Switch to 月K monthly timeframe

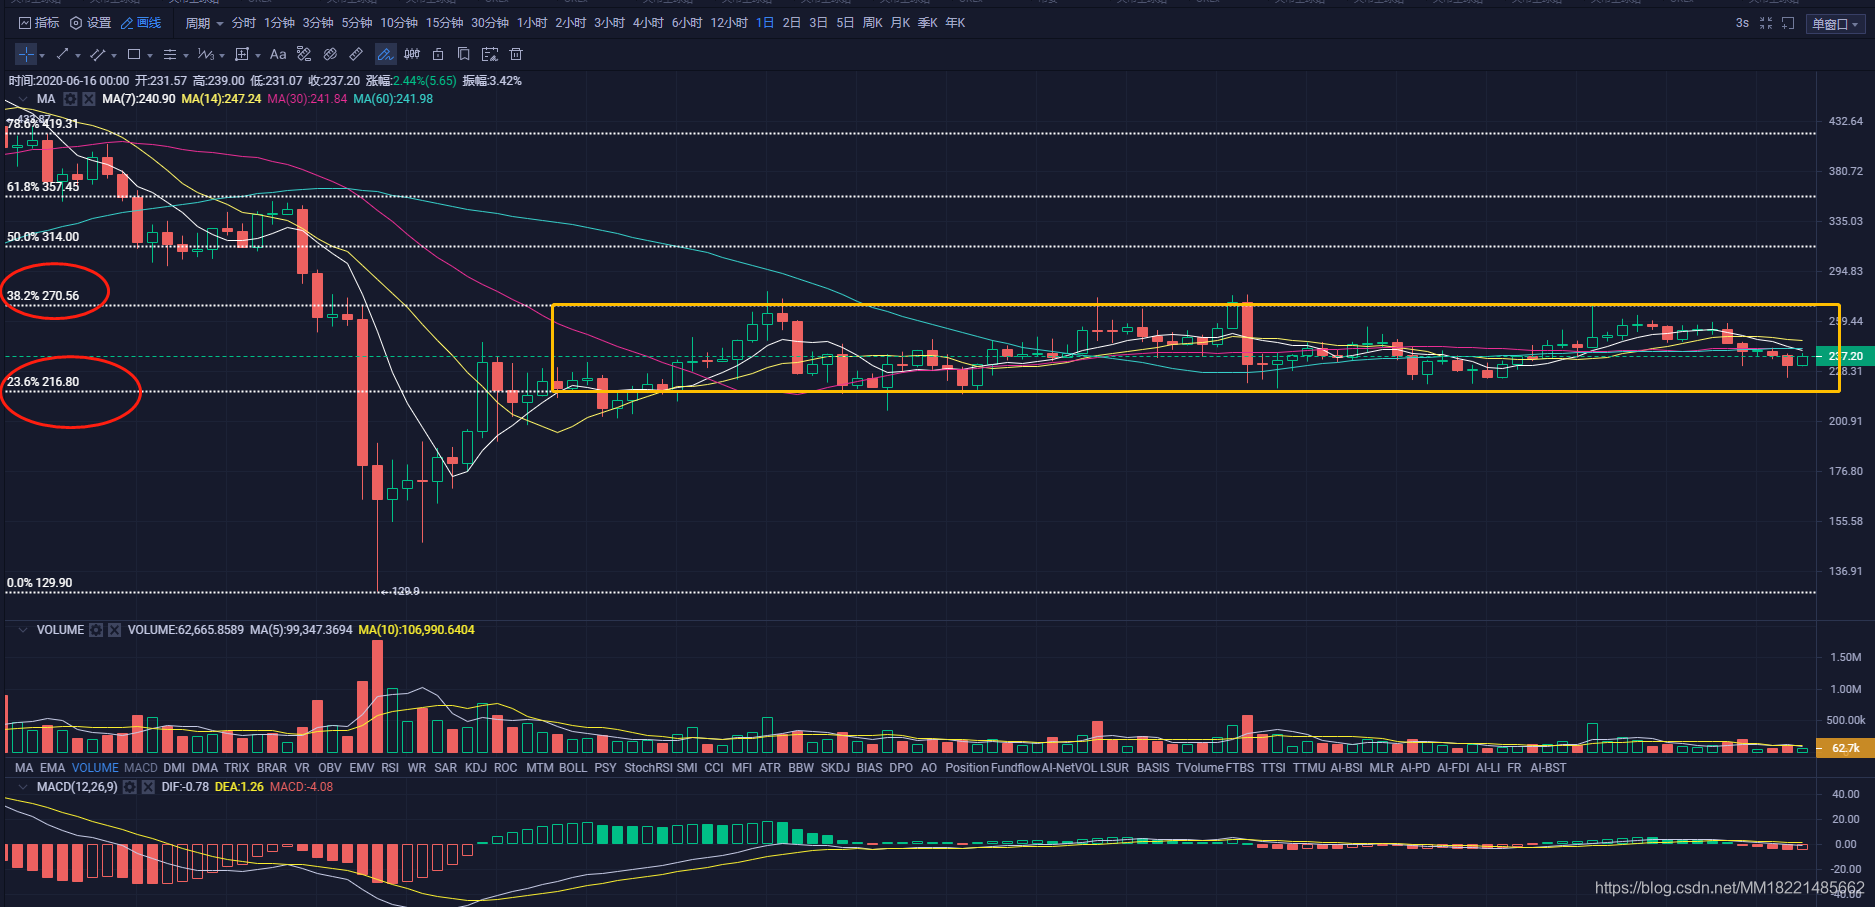point(900,22)
